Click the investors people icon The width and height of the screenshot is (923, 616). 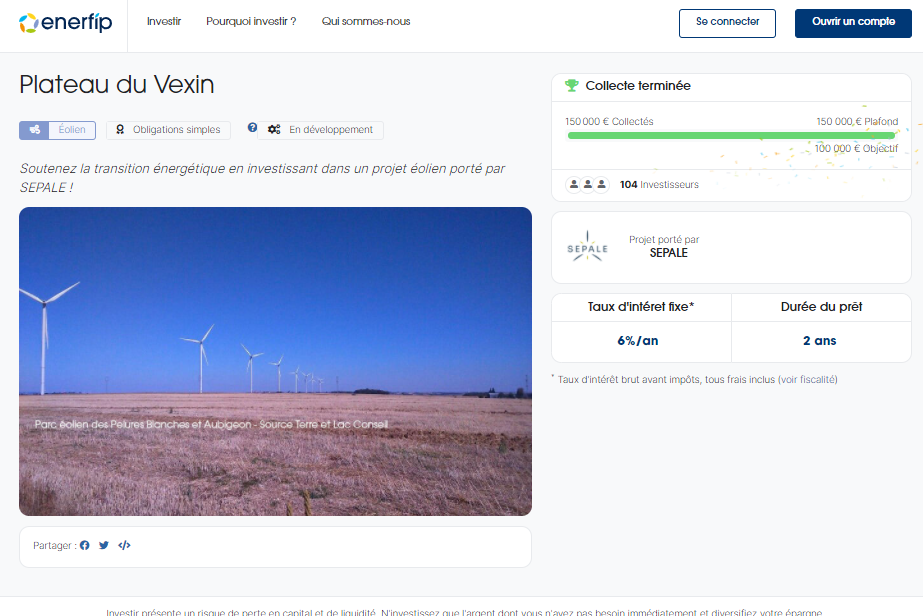587,185
